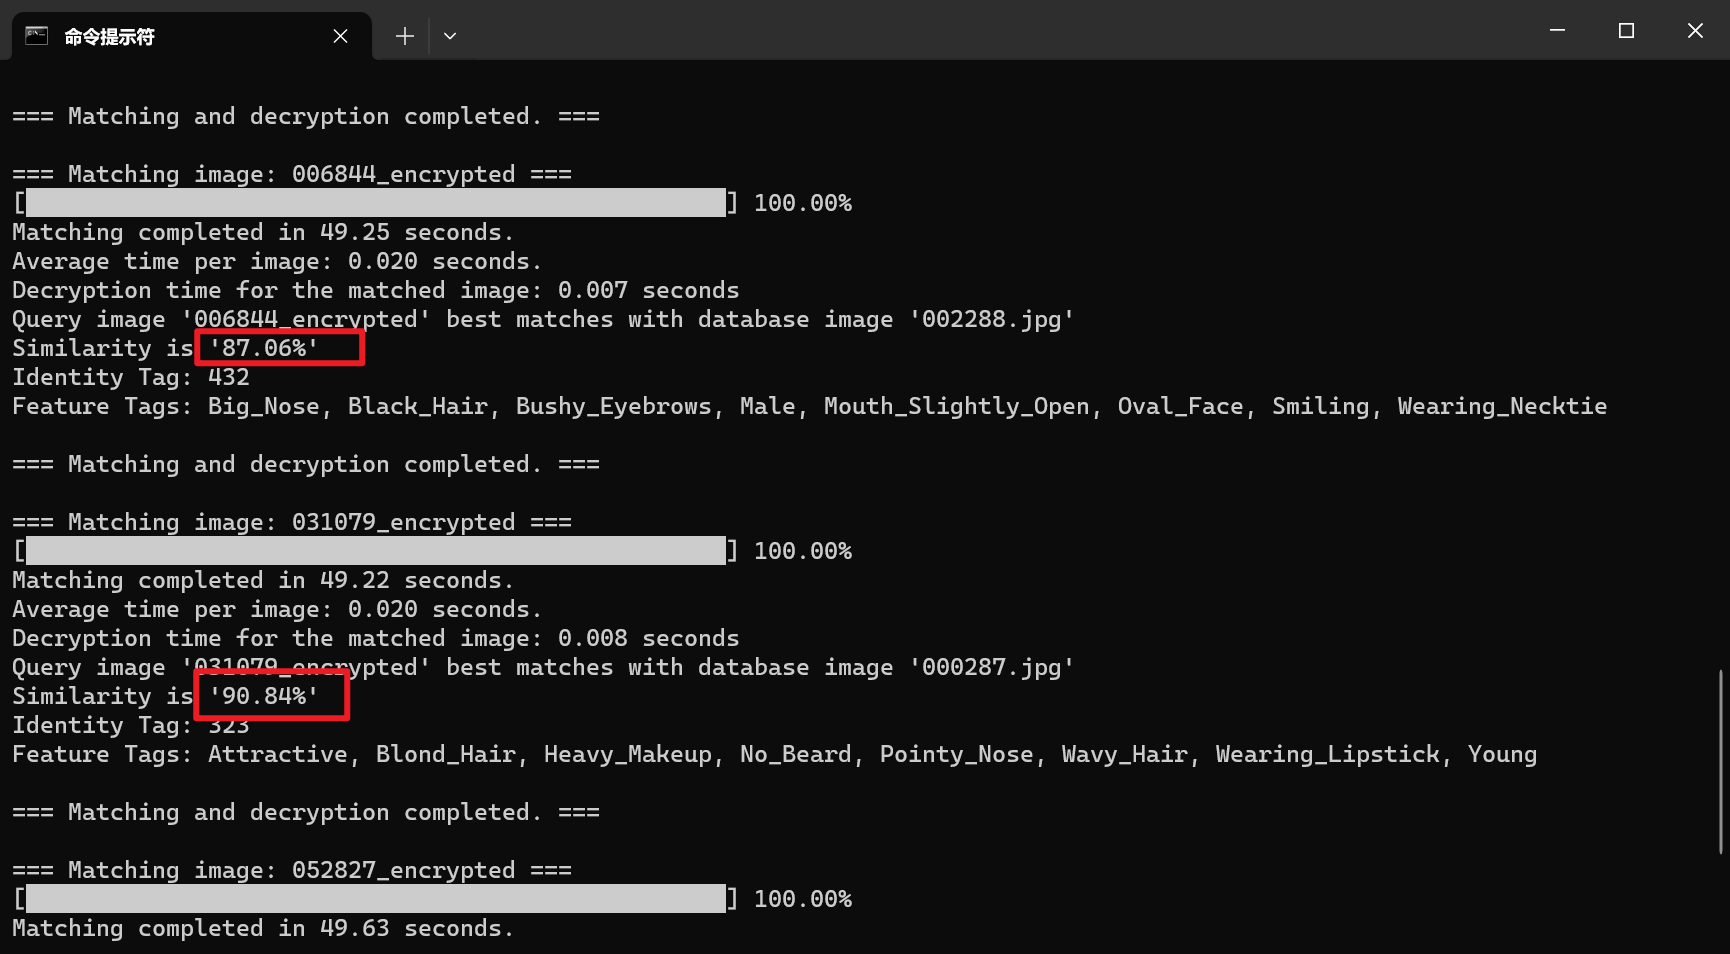This screenshot has width=1730, height=954.
Task: Click the Matching image 052827_encrypted header
Action: pyautogui.click(x=292, y=869)
